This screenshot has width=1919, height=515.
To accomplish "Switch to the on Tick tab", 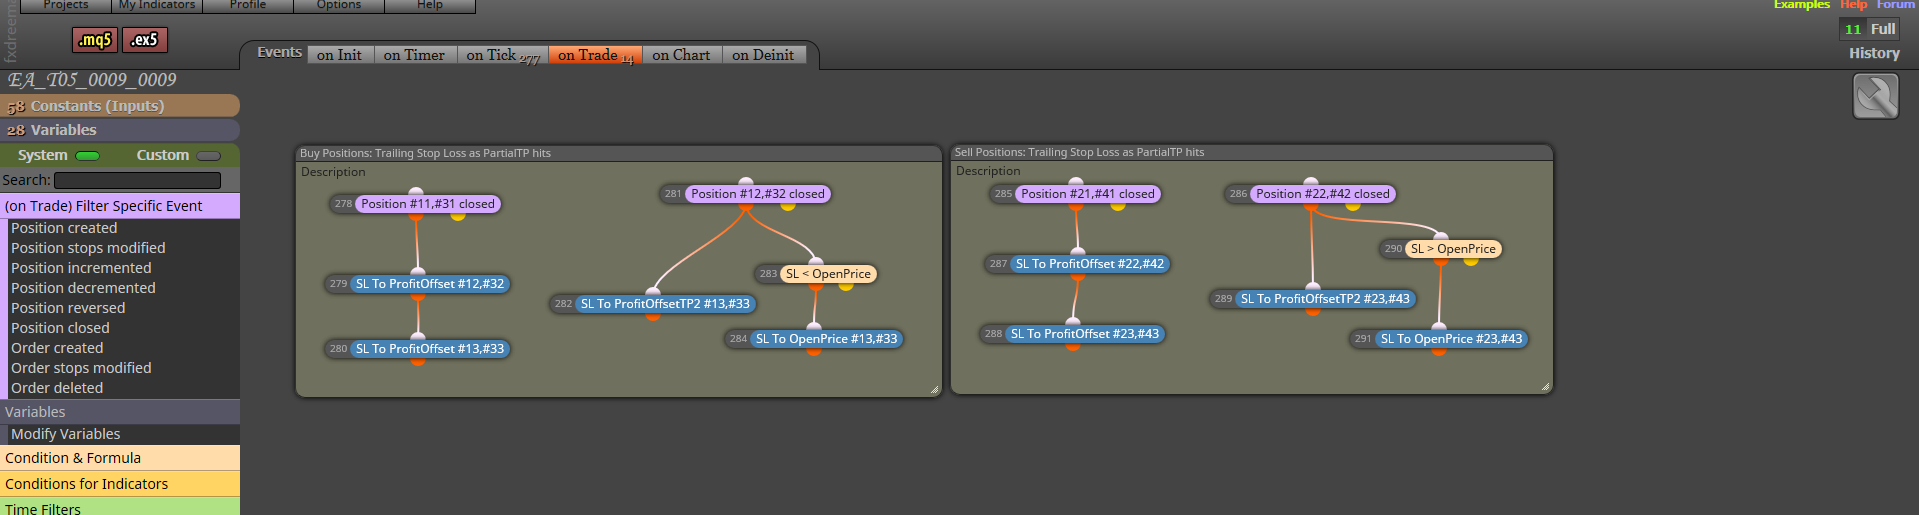I will (x=503, y=55).
